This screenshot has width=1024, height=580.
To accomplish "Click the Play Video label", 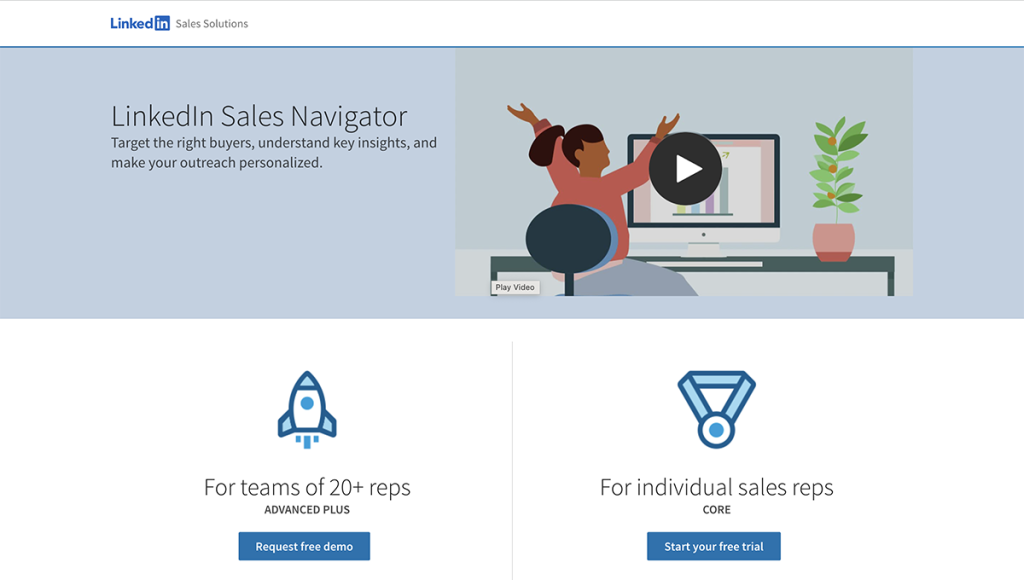I will coord(514,287).
